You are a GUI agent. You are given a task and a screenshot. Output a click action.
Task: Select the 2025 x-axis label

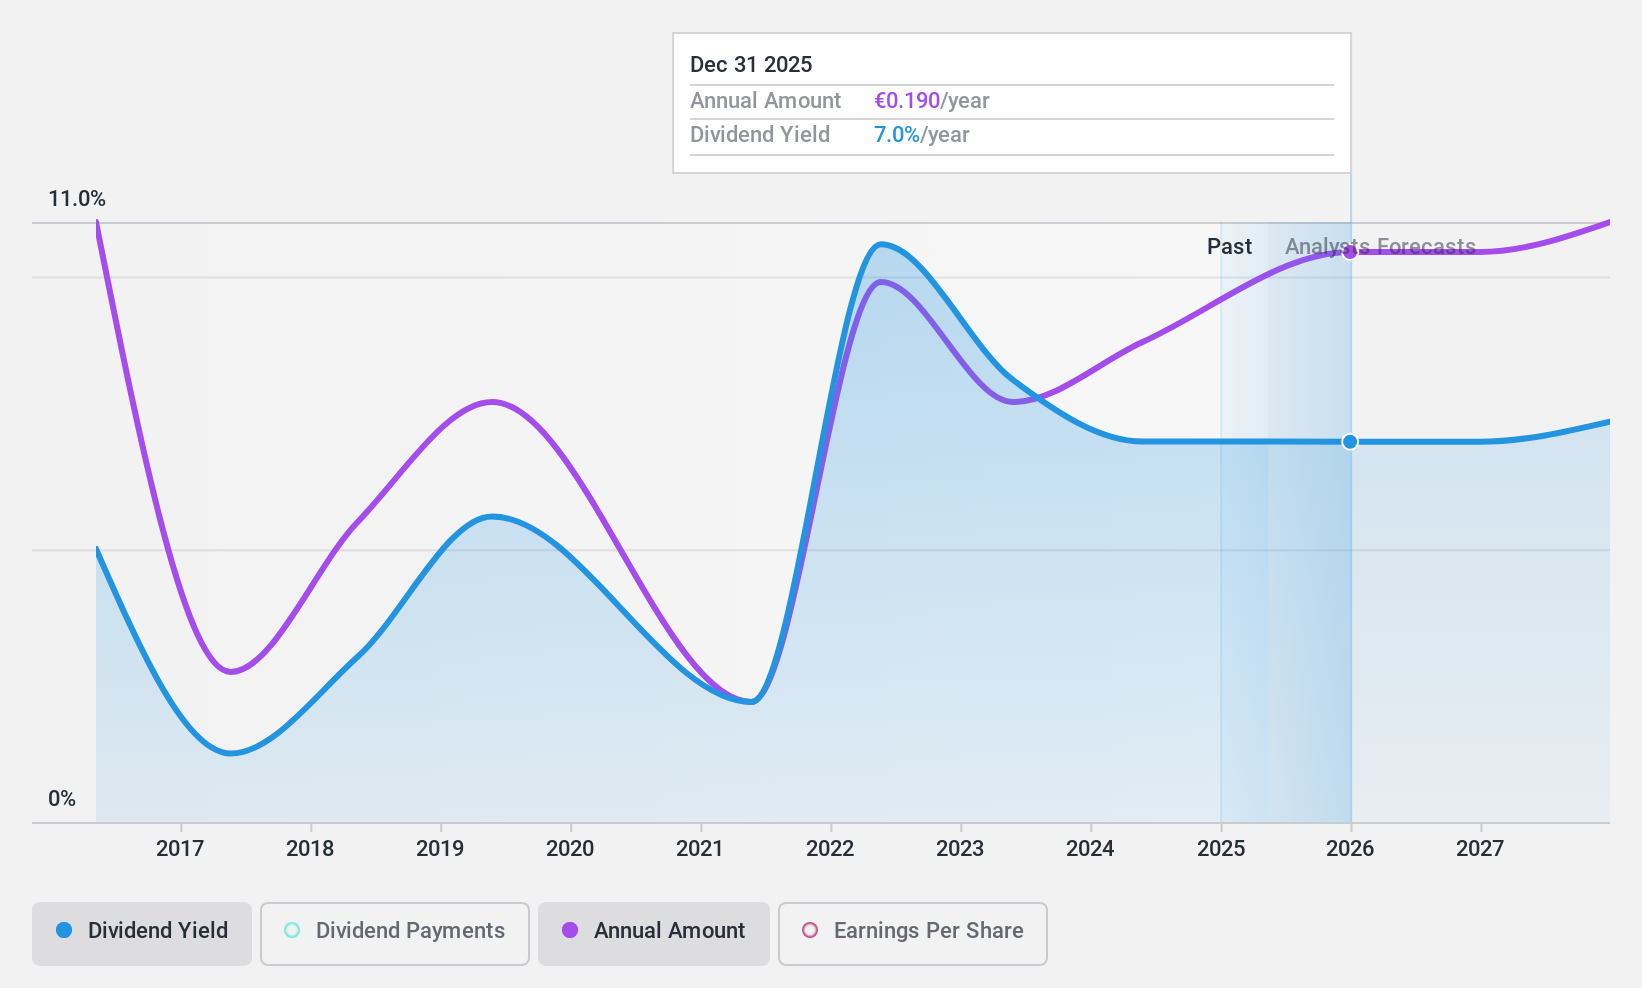1221,849
